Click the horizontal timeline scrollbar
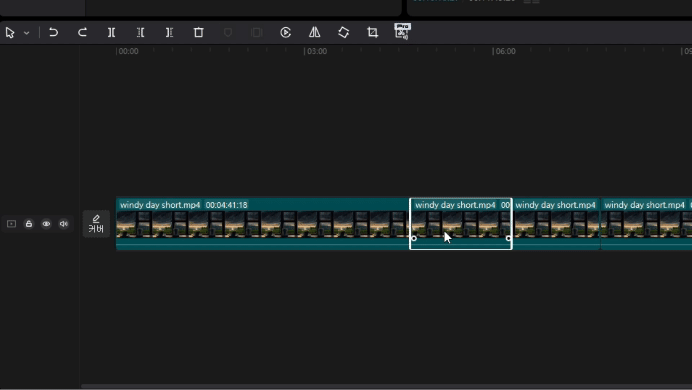The width and height of the screenshot is (692, 390). click(386, 386)
